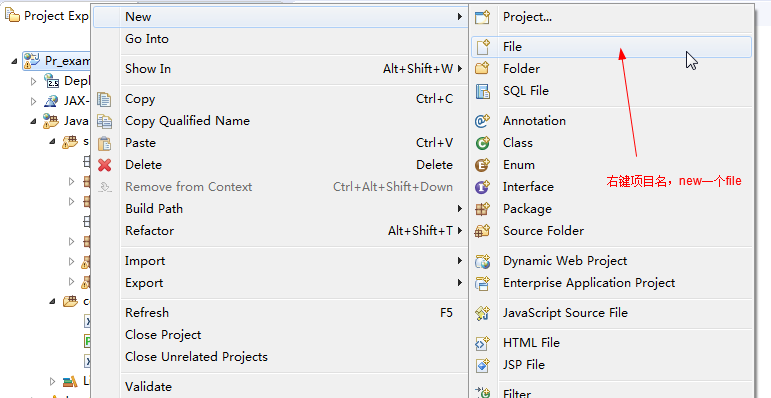Expand the Deployment Descriptor node
Image resolution: width=771 pixels, height=398 pixels.
click(x=33, y=81)
